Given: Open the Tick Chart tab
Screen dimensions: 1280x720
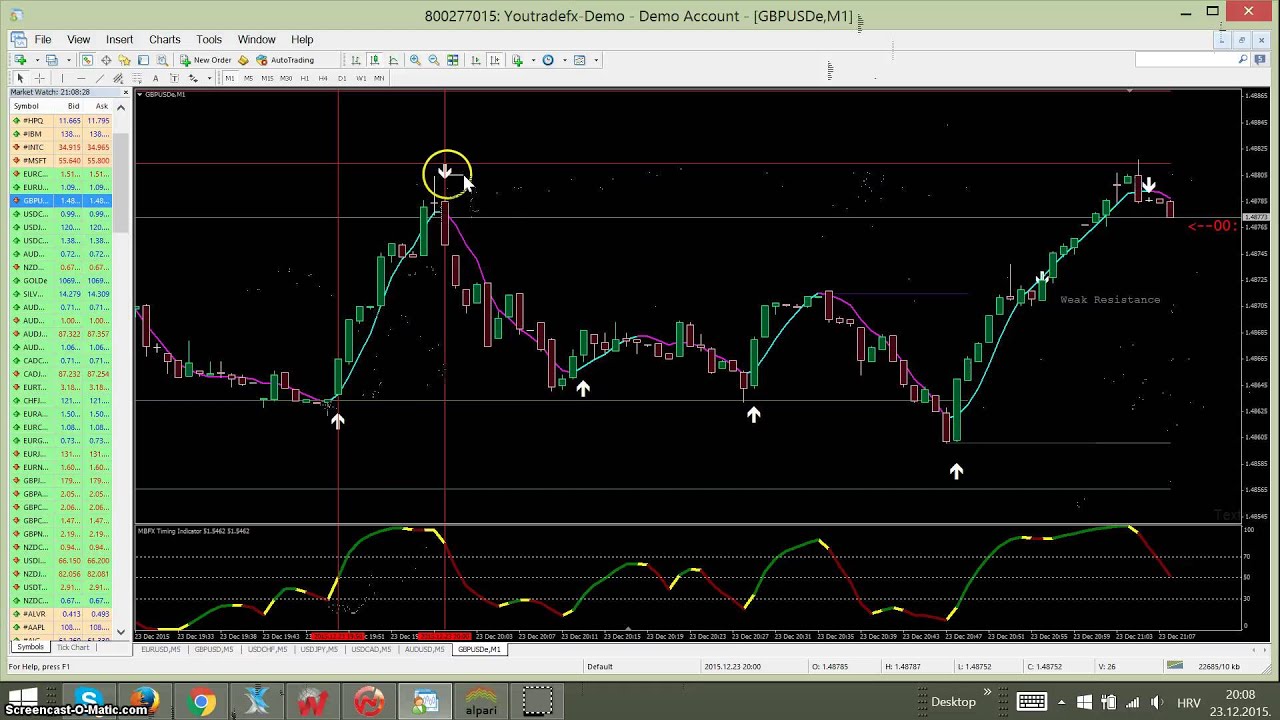Looking at the screenshot, I should pyautogui.click(x=73, y=648).
